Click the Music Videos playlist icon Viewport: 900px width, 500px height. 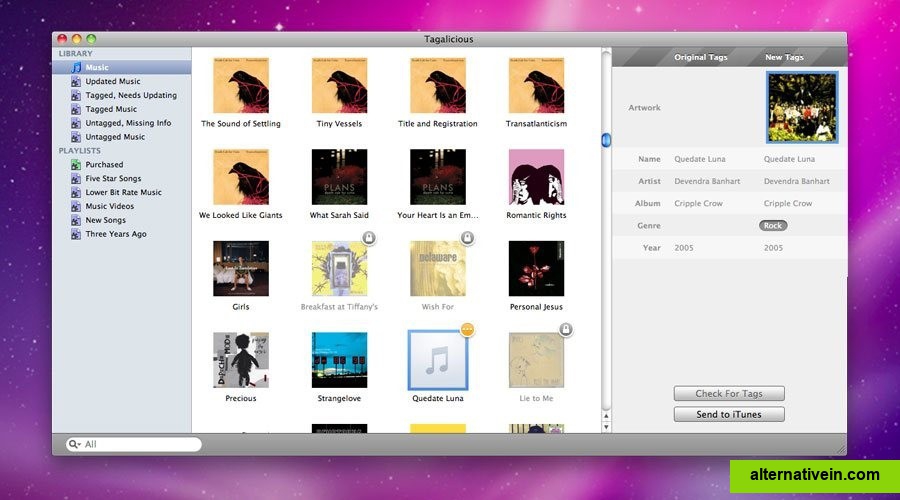(x=76, y=206)
